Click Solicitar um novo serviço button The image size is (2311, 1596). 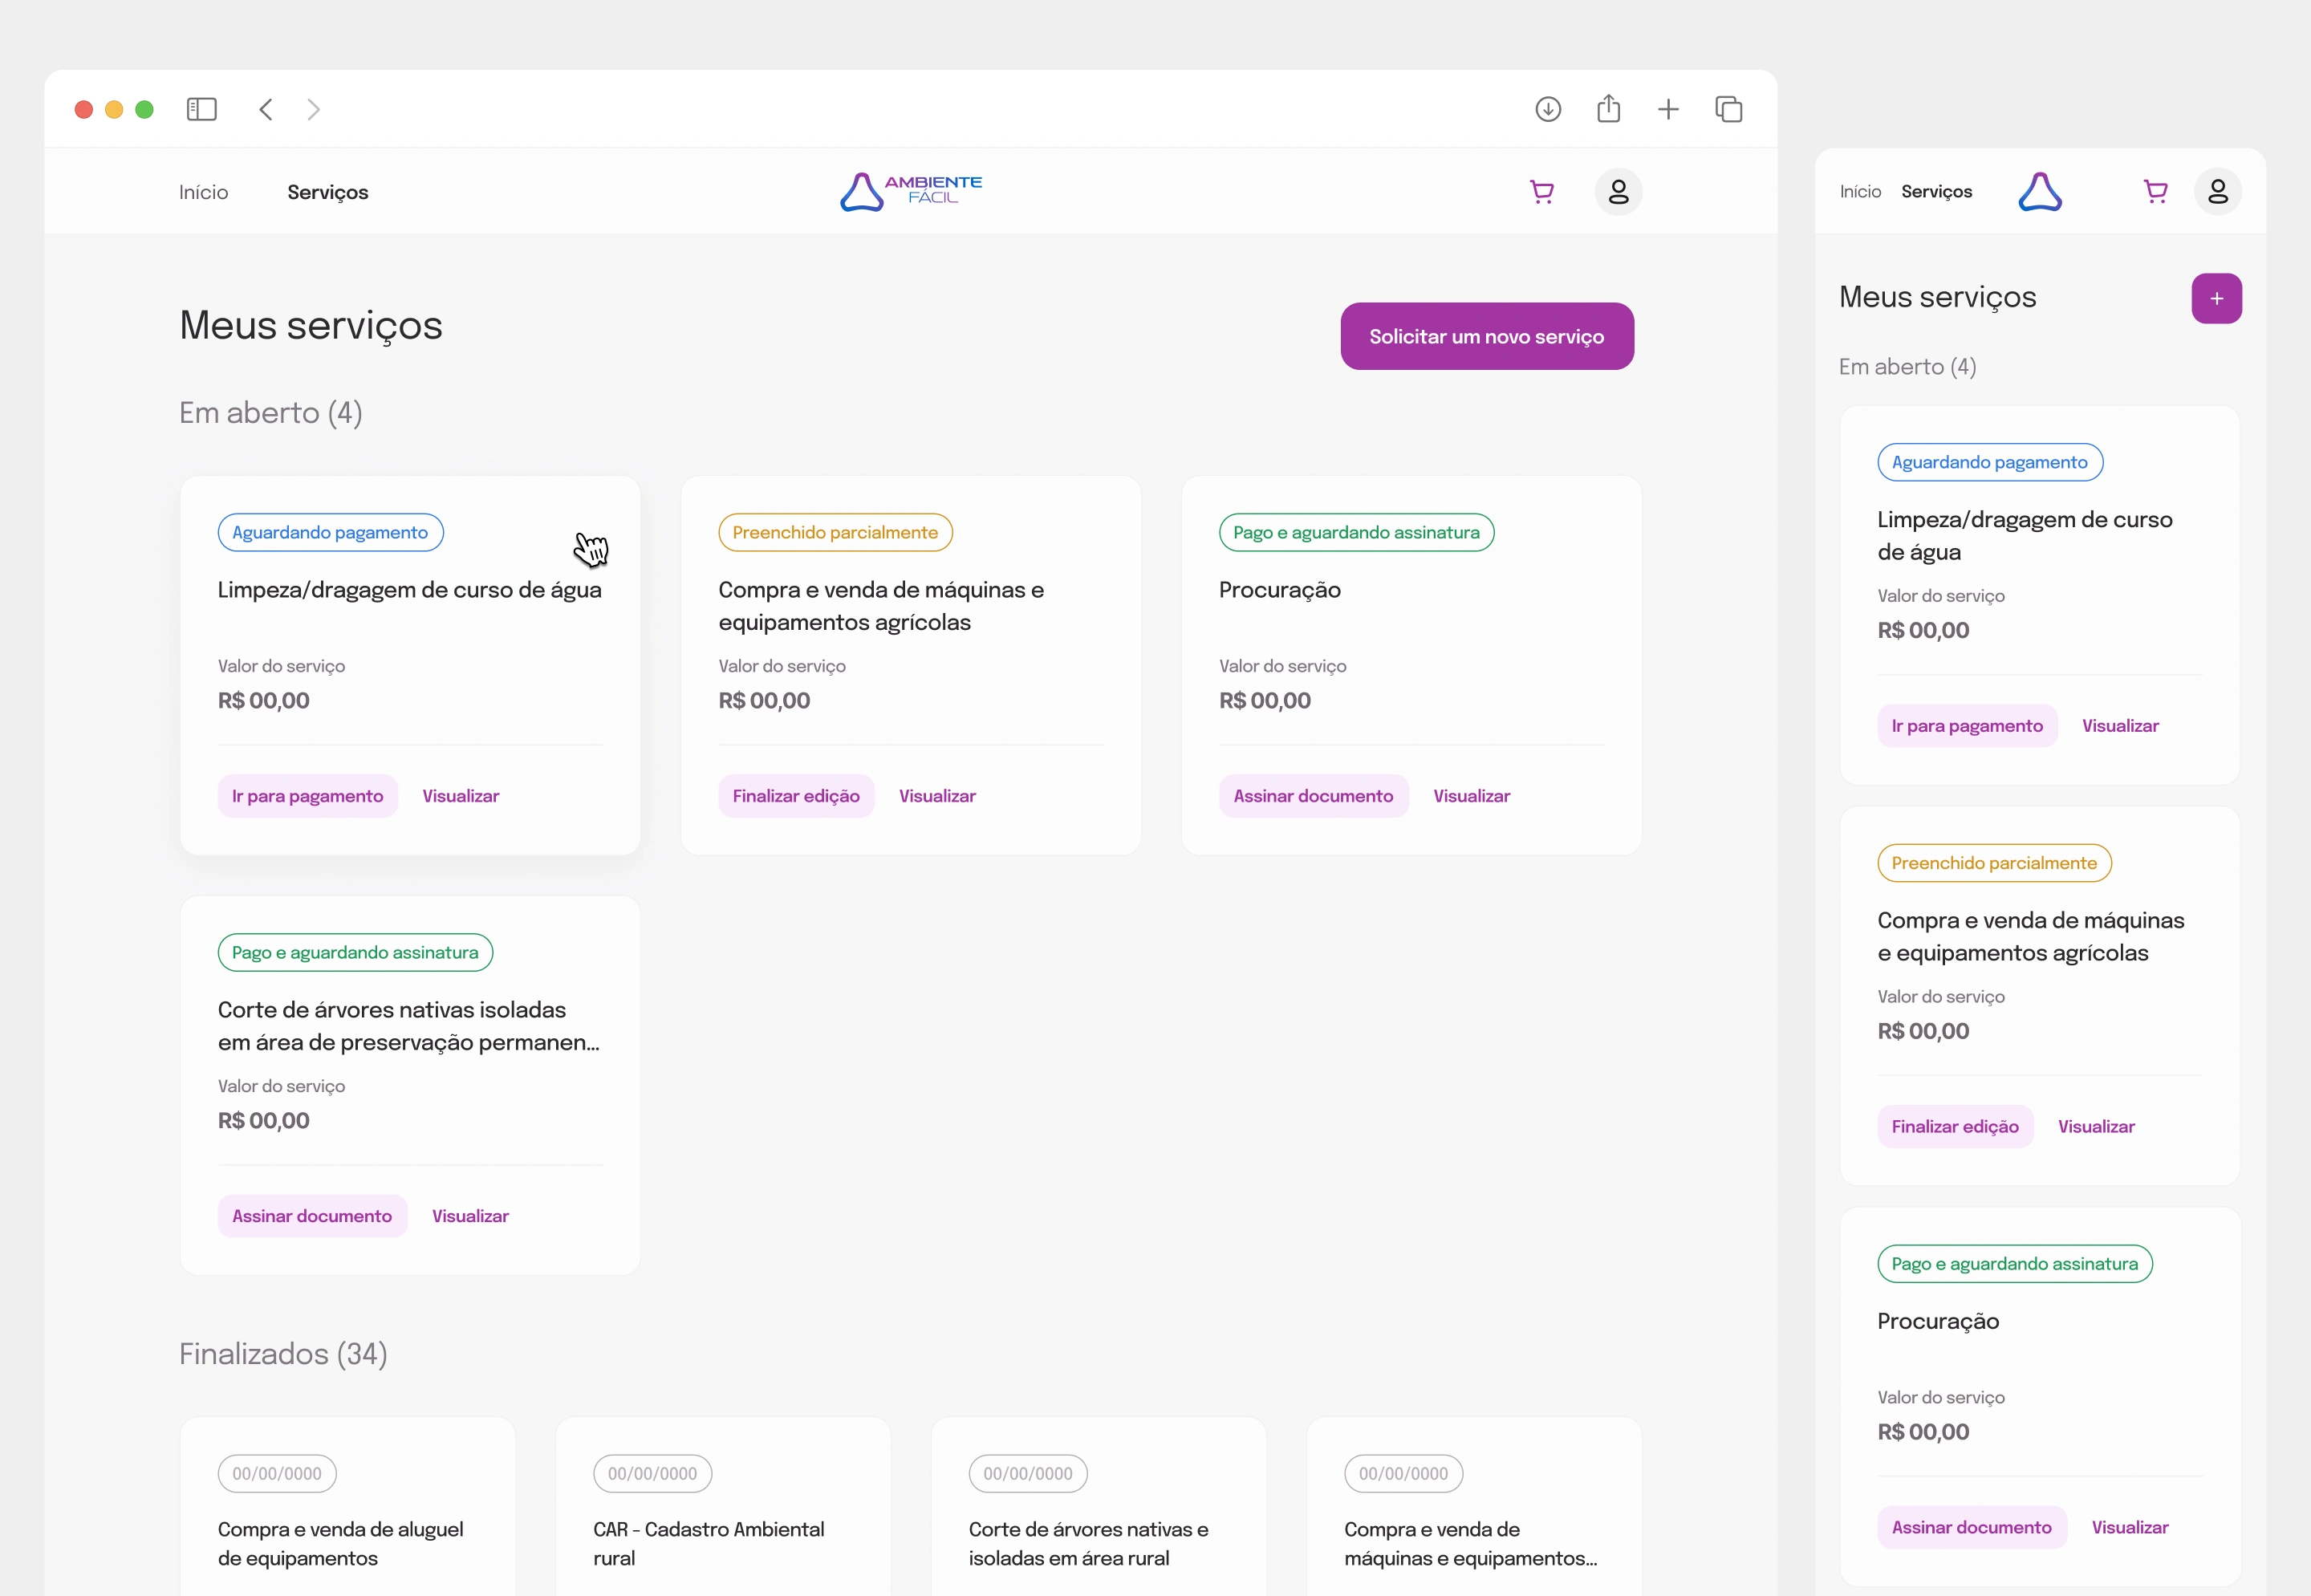[x=1487, y=336]
